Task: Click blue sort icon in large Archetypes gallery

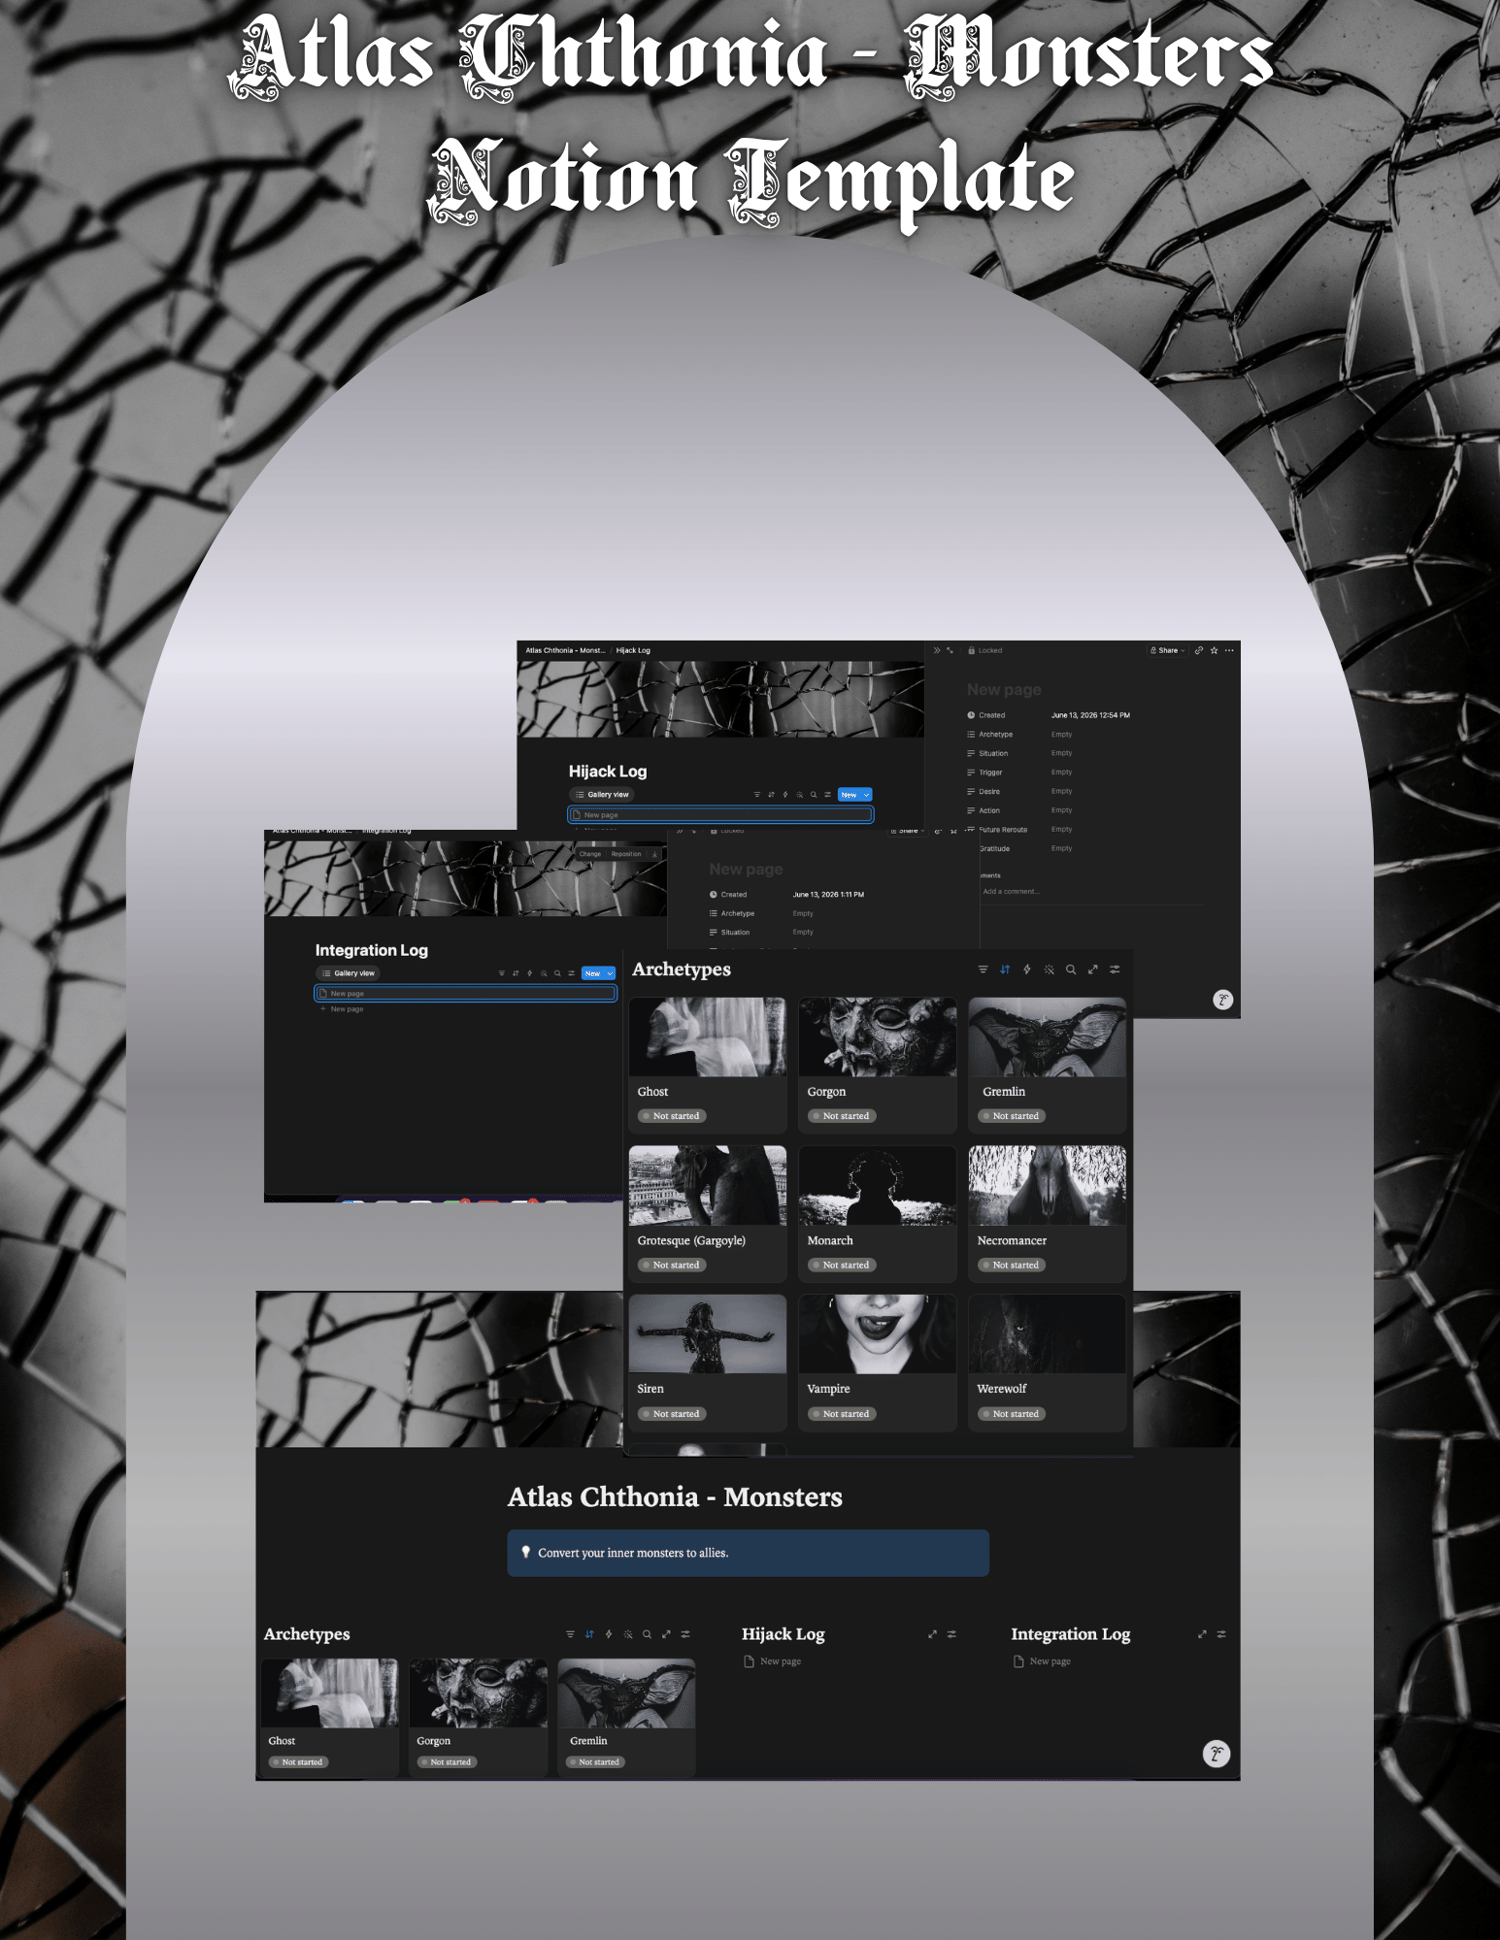Action: coord(1005,969)
